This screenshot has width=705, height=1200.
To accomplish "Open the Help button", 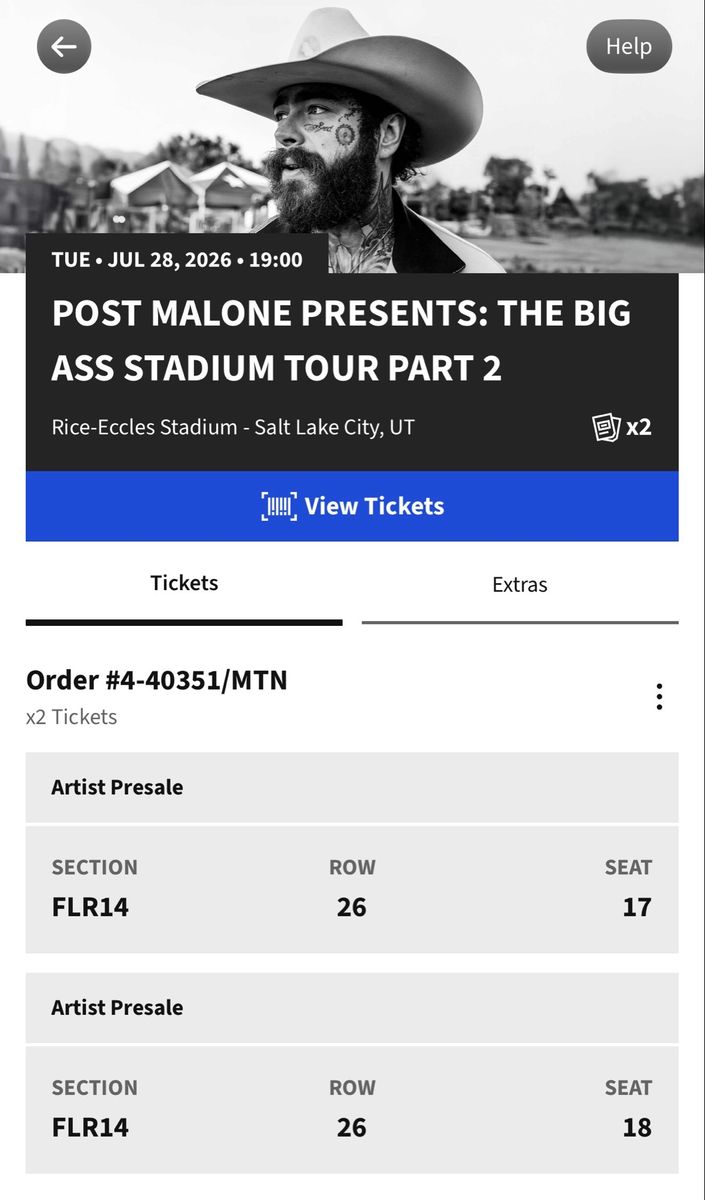I will pos(629,46).
